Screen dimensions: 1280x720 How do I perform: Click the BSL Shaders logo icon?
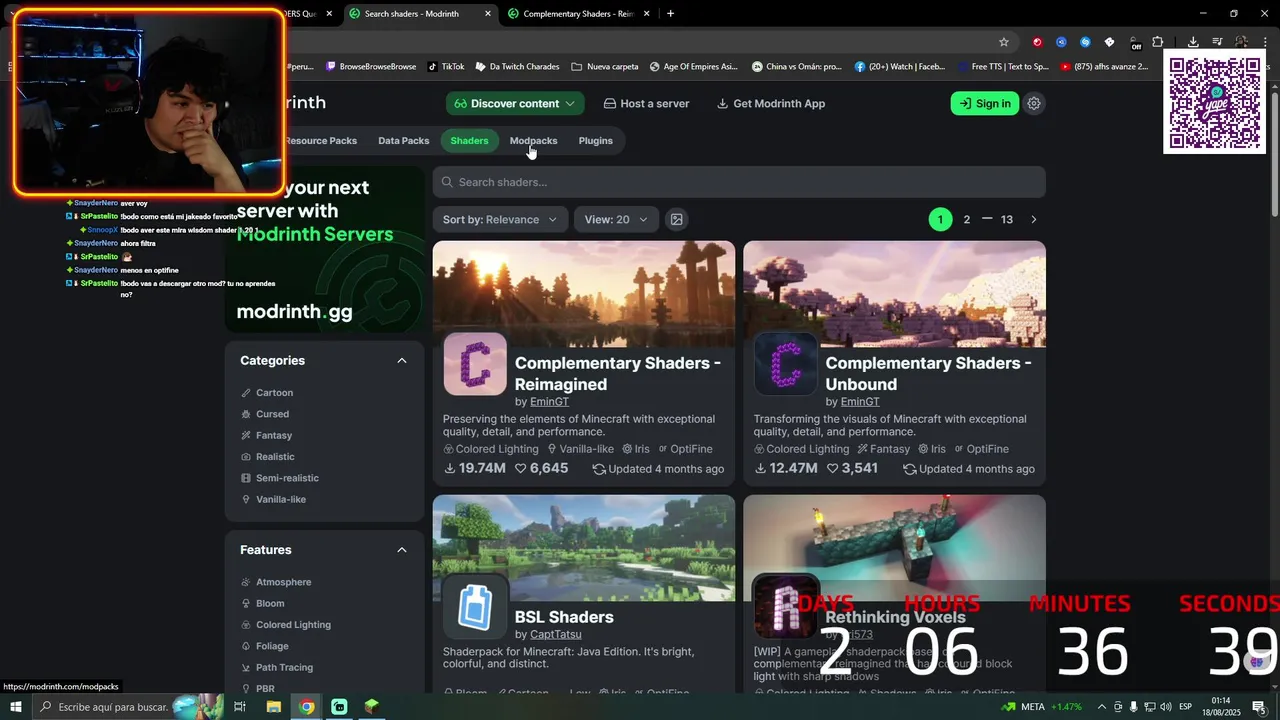point(475,606)
